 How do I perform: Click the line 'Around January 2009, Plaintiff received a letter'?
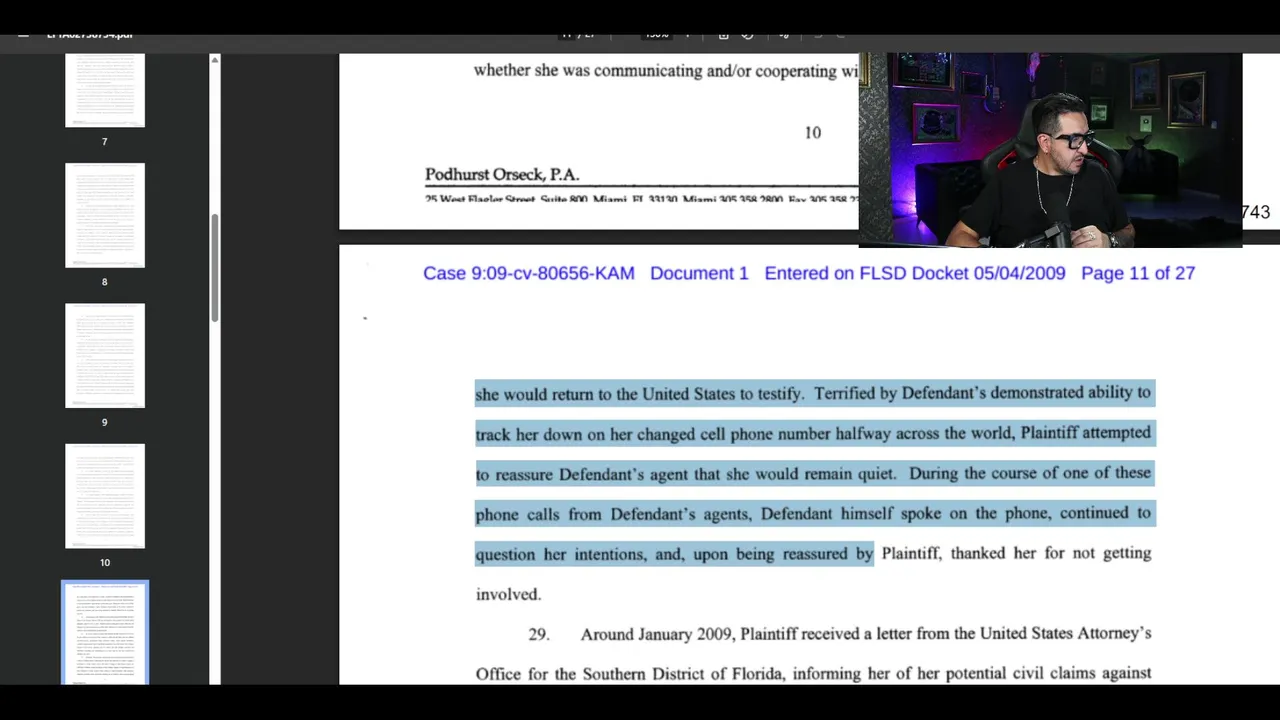tap(866, 634)
